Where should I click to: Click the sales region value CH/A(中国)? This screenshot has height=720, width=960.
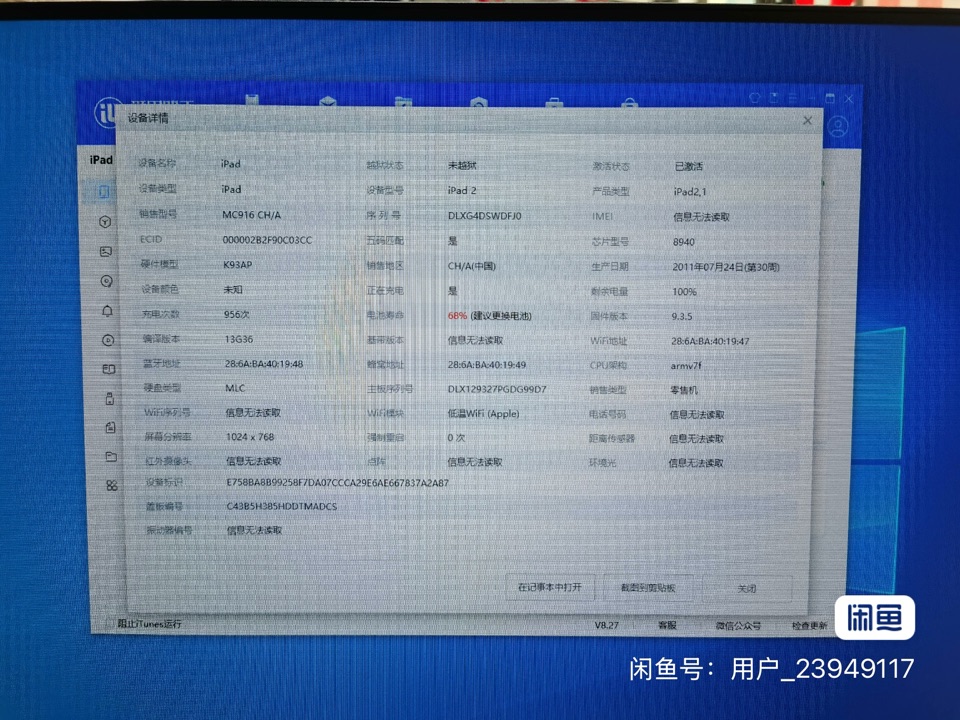[x=472, y=266]
